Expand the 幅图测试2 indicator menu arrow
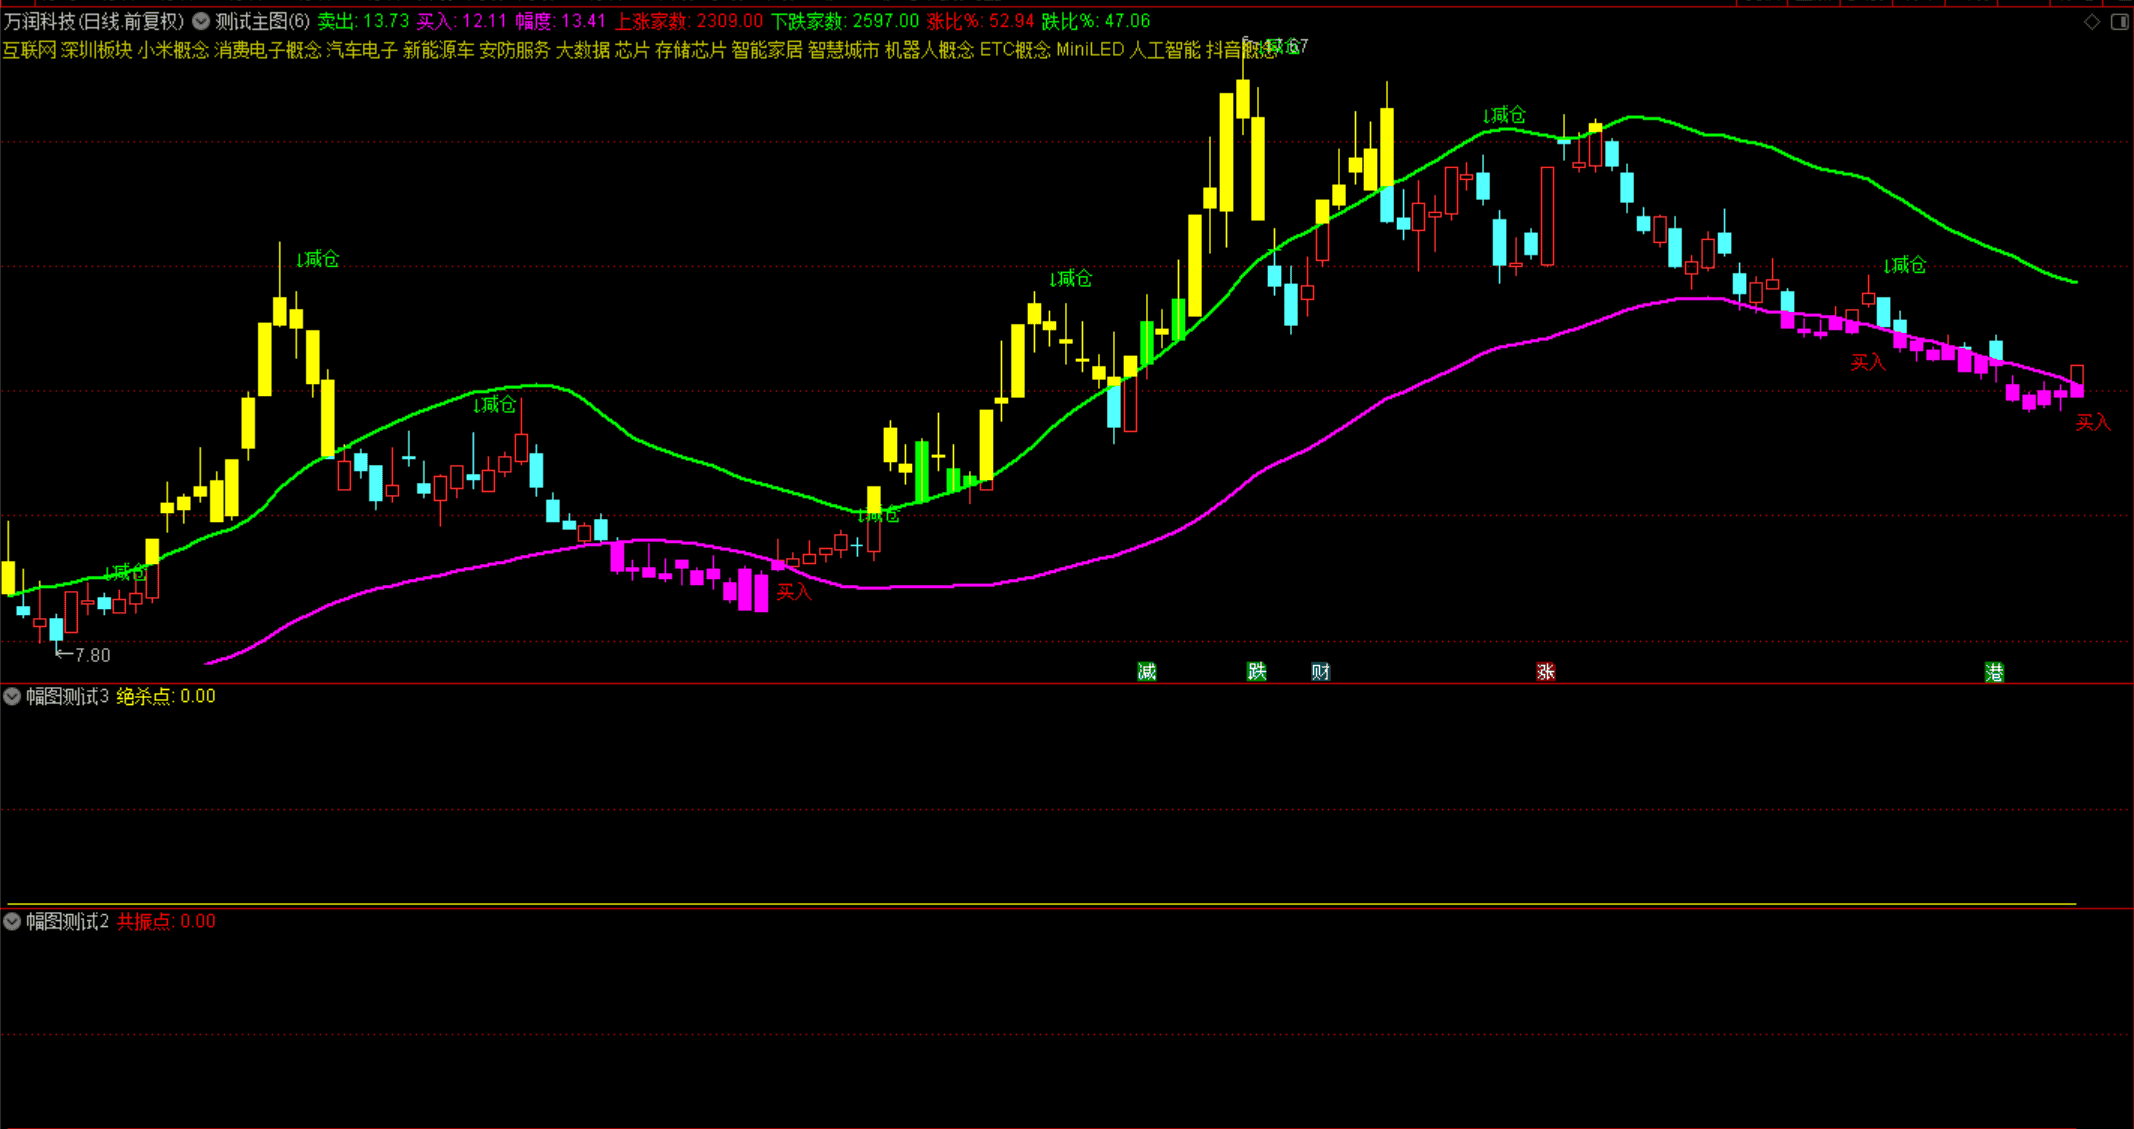This screenshot has height=1129, width=2134. 12,921
